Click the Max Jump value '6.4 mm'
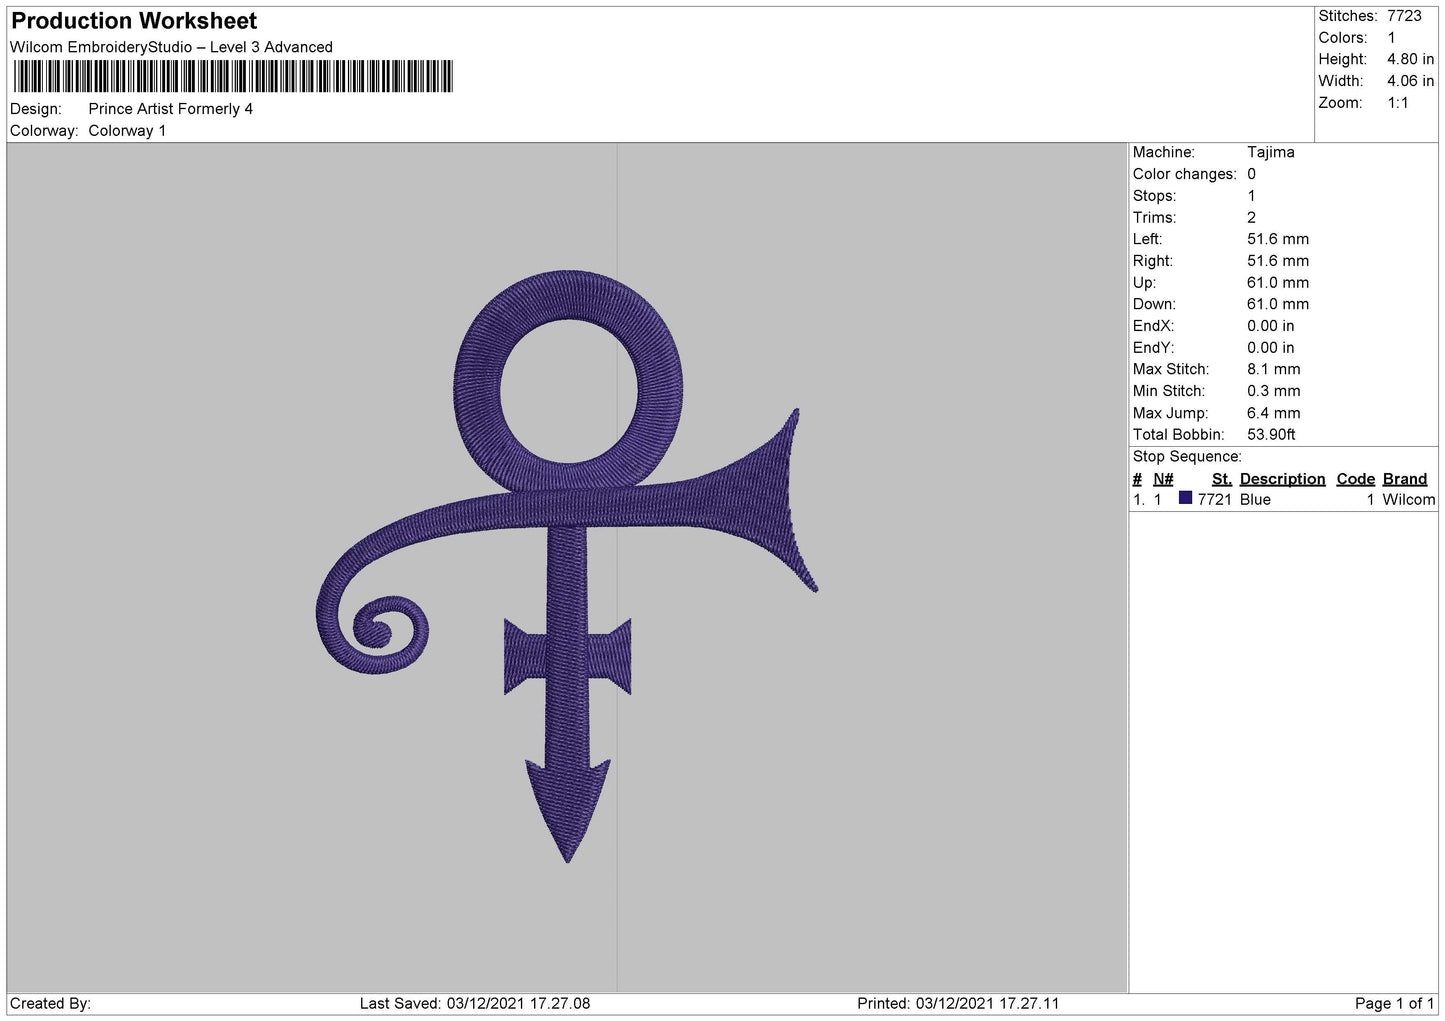Viewport: 1445px width, 1021px height. tap(1274, 413)
